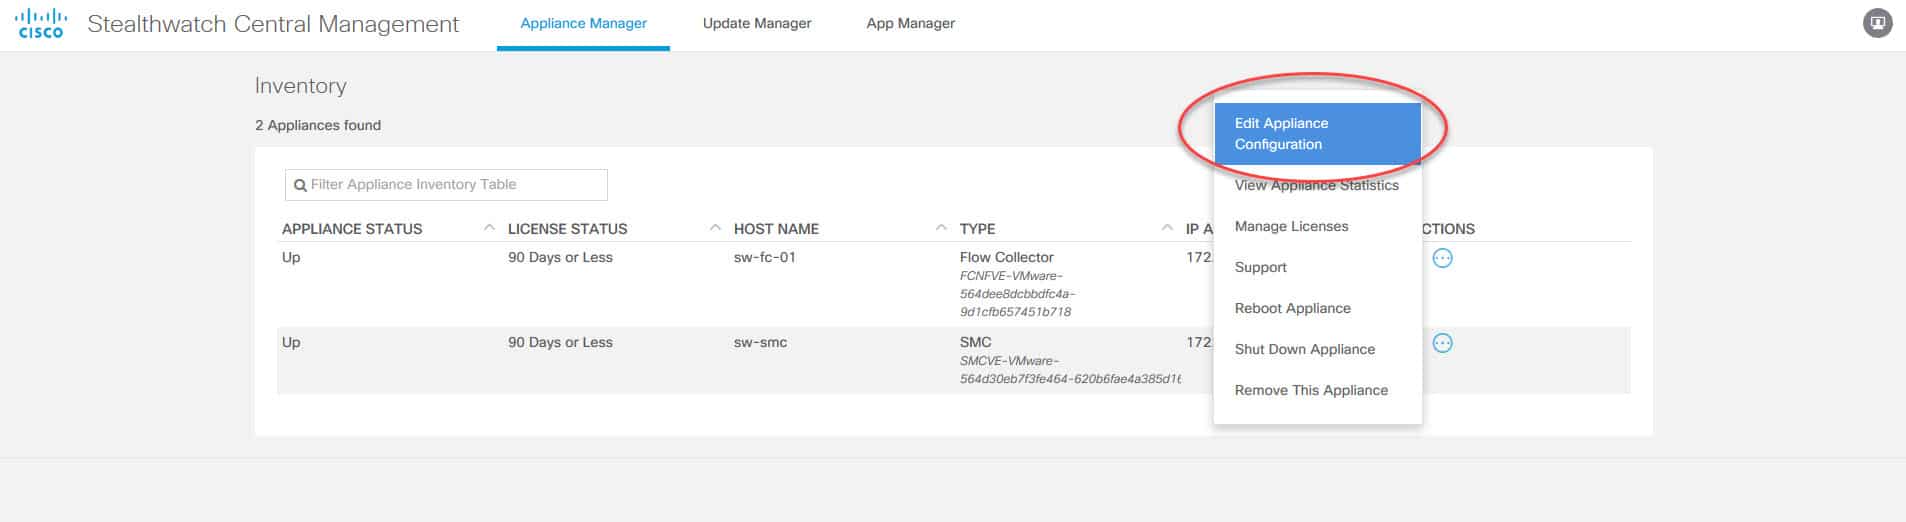Click the FCNFVE-VMware serial text
The height and width of the screenshot is (522, 1906).
point(1016,294)
